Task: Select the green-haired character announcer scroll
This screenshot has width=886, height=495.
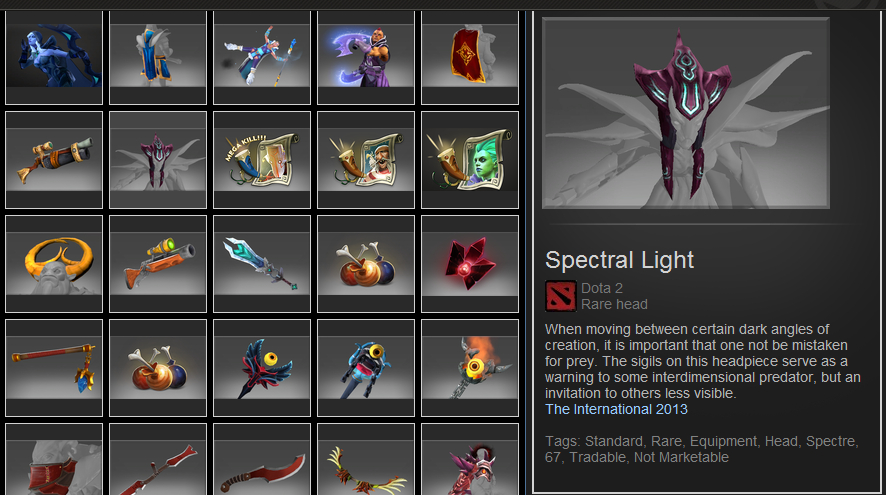Action: pos(470,160)
